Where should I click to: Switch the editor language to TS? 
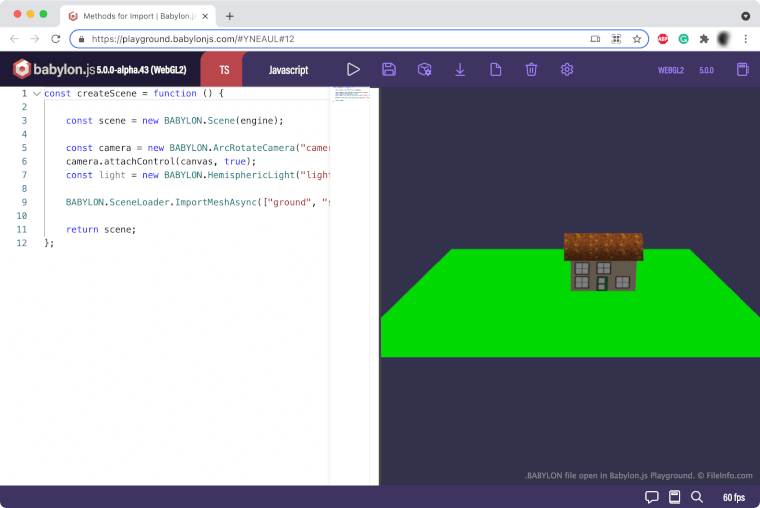[224, 70]
